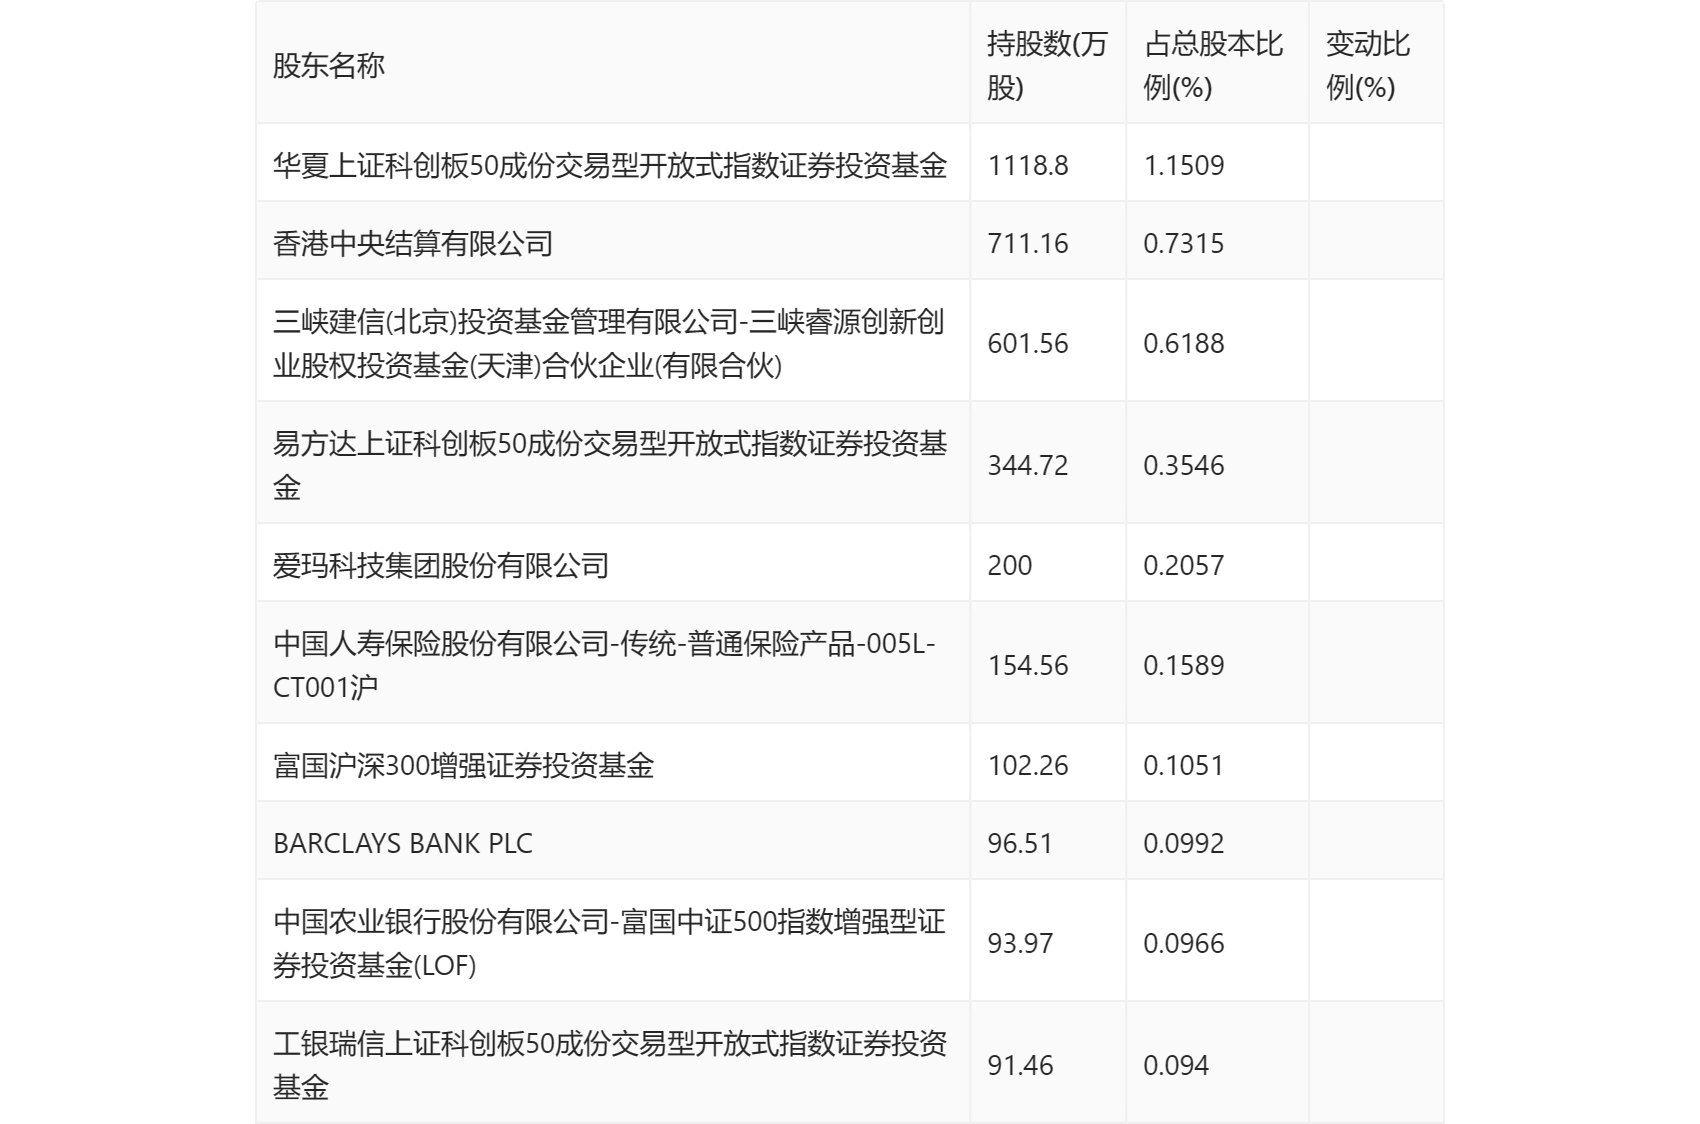Select 中国农业银行 富国中证500 fund name
Image resolution: width=1700 pixels, height=1124 pixels.
pos(609,943)
